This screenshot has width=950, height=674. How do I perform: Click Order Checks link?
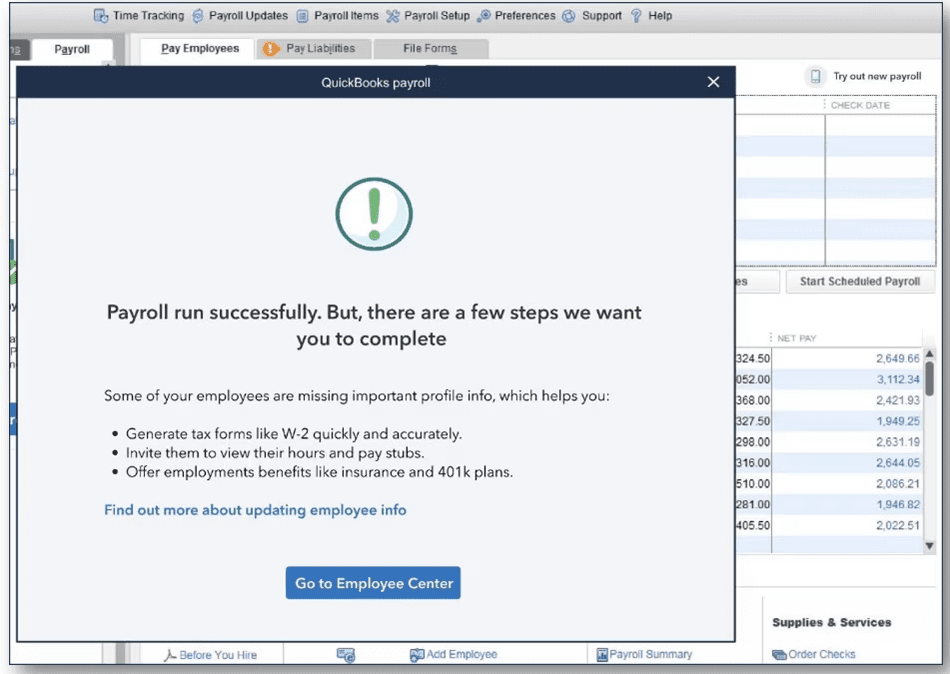(x=822, y=655)
